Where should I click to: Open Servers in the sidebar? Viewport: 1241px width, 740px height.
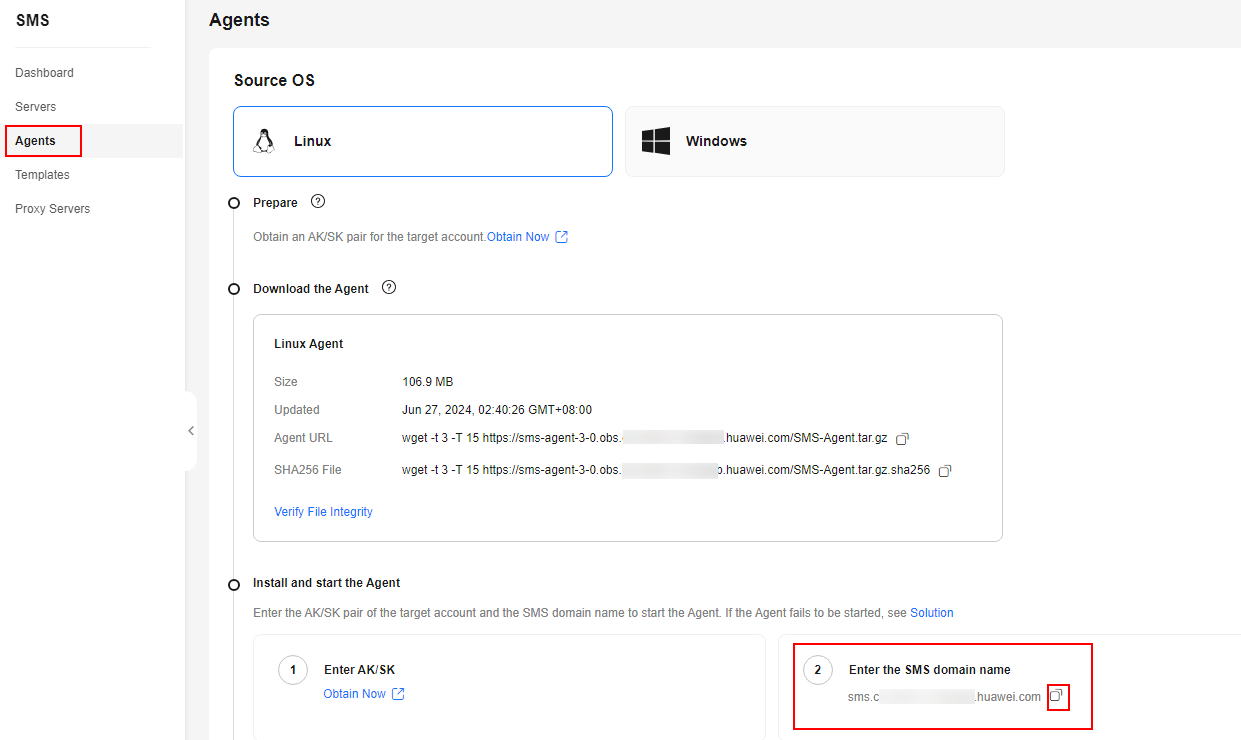(36, 107)
